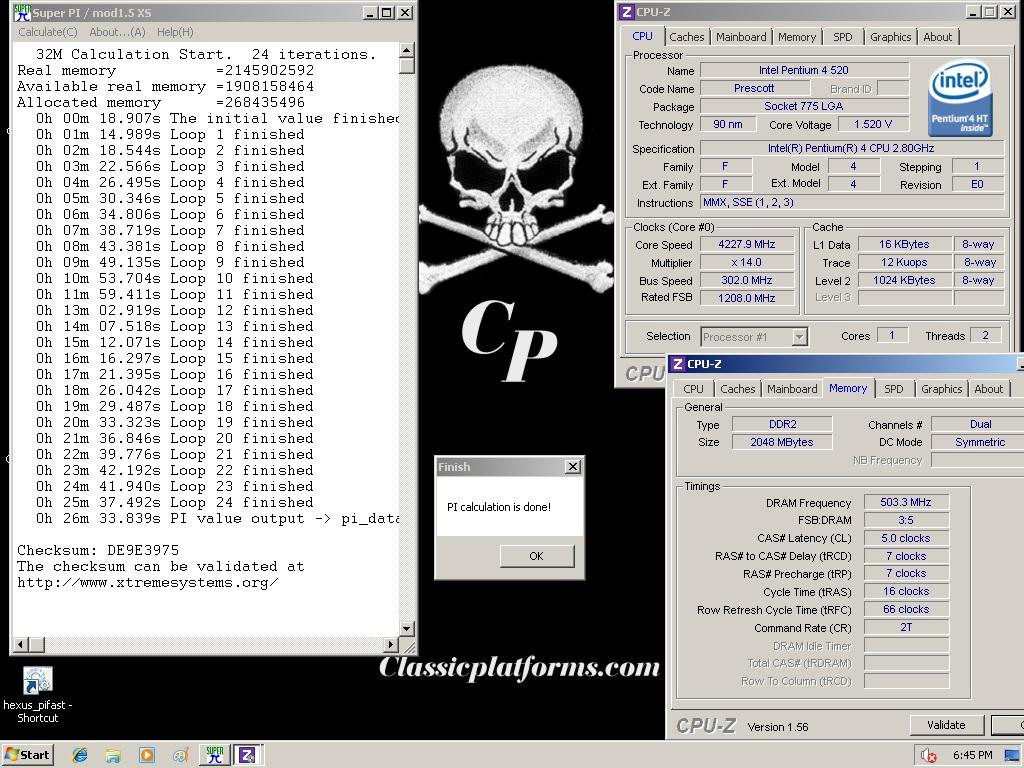Screen dimensions: 1024x768
Task: Select the active Memory tab in lower CPU-Z window
Action: coord(848,388)
